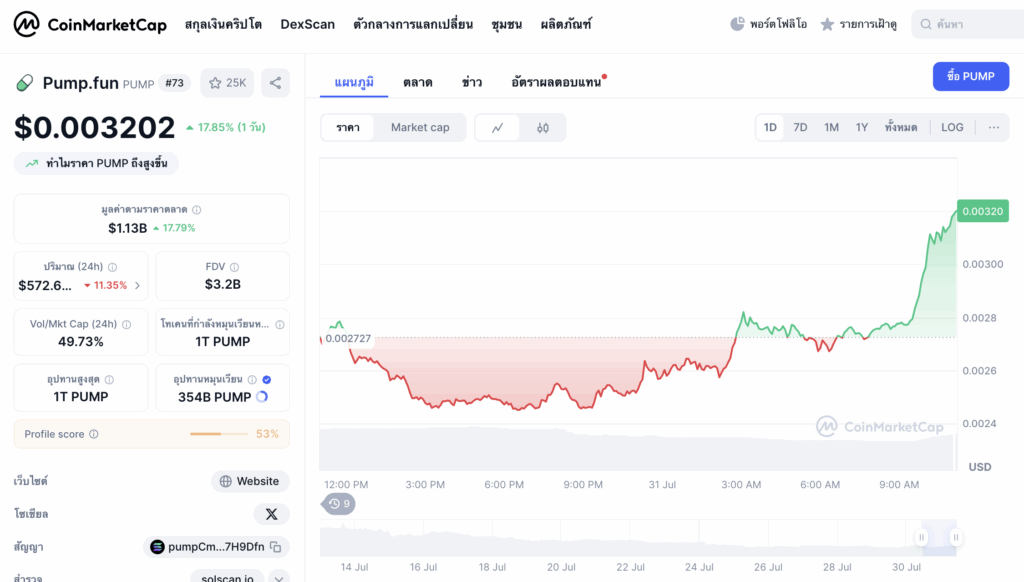Open the X social link
Image resolution: width=1024 pixels, height=582 pixels.
271,514
